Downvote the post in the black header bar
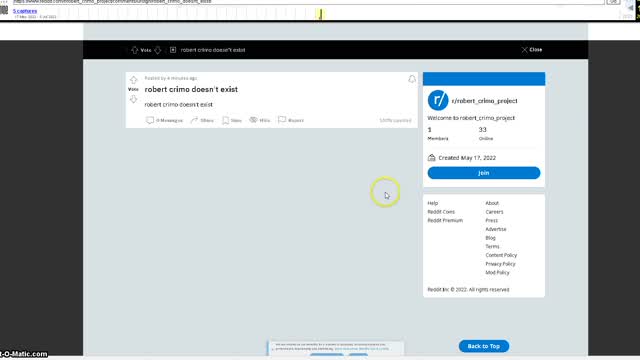The height and width of the screenshot is (360, 640). pos(158,50)
